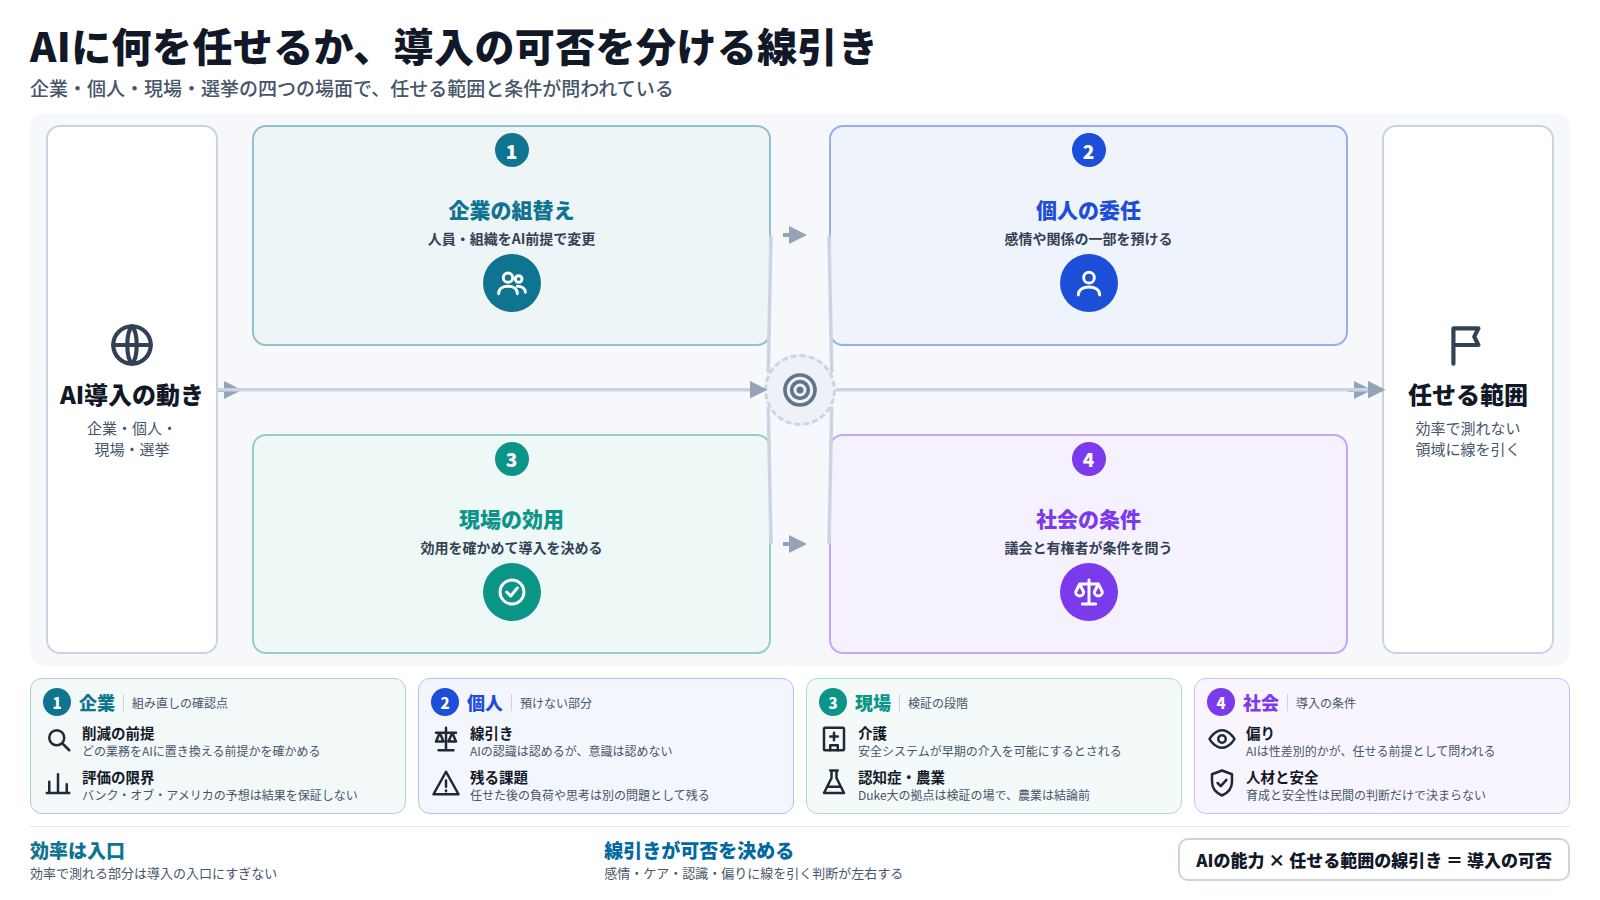1600x900 pixels.
Task: Click the 任せる範囲 label
Action: coord(1468,396)
